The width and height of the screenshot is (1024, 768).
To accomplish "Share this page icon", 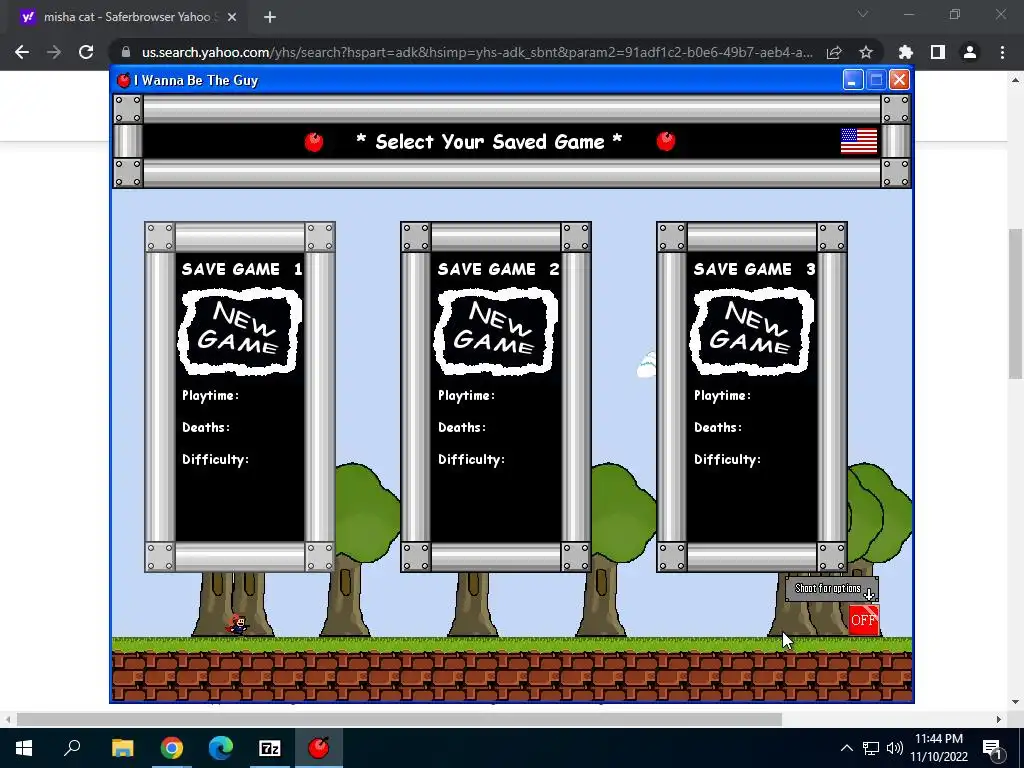I will pyautogui.click(x=834, y=52).
